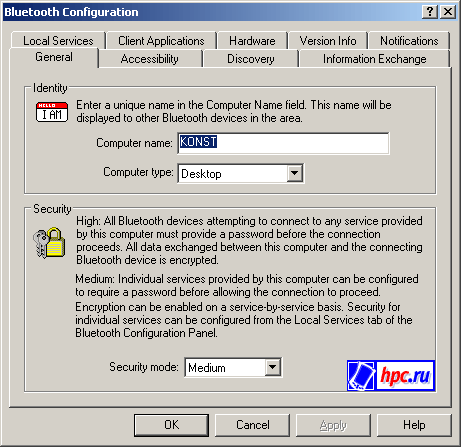Click the Computer name field with KONST
Screen dimensions: 461x447
click(283, 143)
